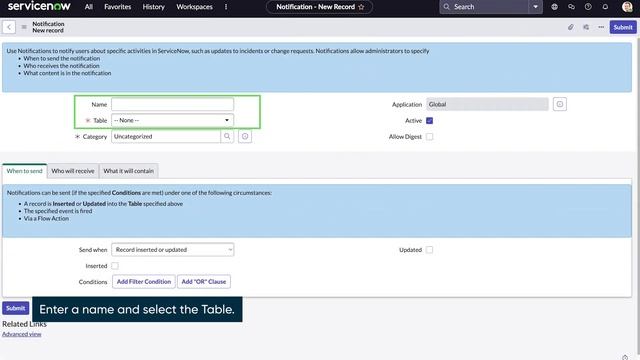Open the chat sidebar discussions icon

coord(571,7)
